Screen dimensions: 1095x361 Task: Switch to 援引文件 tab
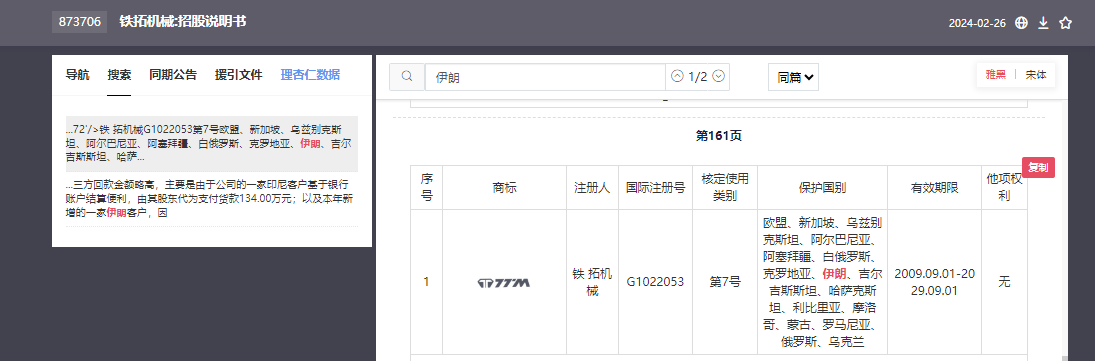tap(238, 75)
